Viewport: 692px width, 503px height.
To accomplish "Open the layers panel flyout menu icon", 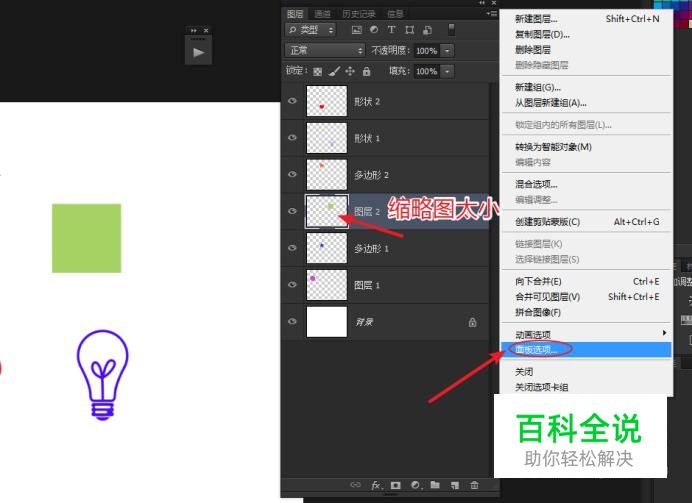I will (x=492, y=14).
